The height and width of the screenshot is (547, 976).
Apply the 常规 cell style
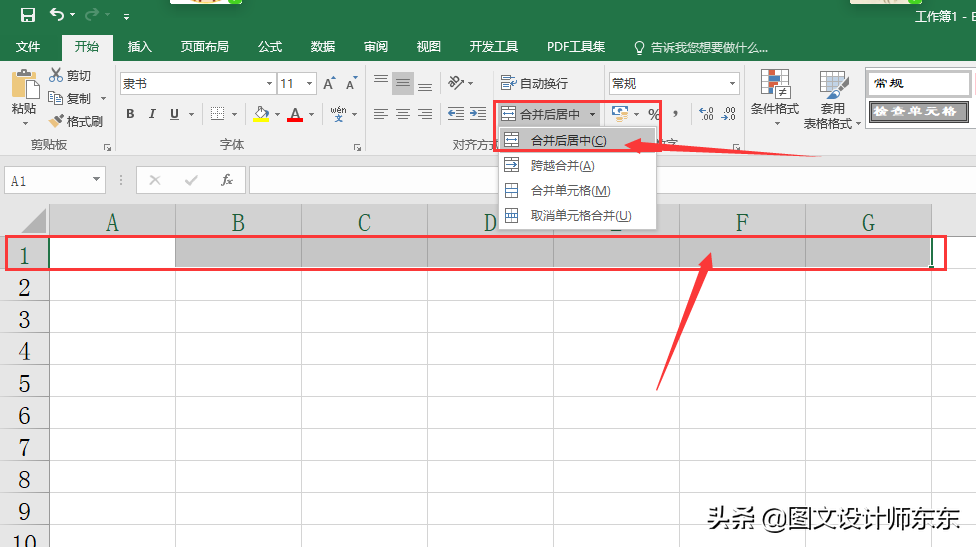coord(918,83)
